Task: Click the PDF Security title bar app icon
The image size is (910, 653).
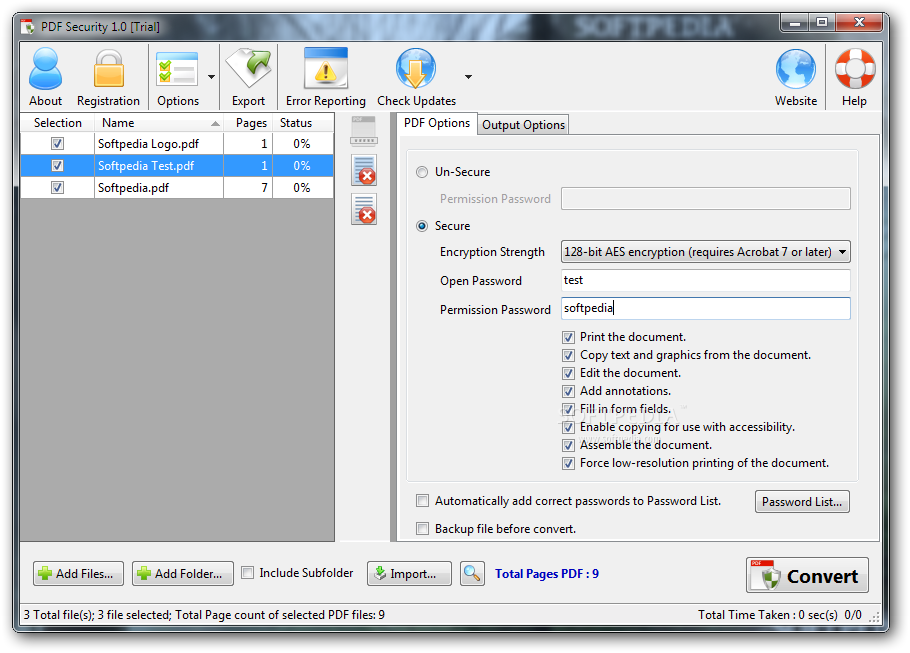Action: click(x=27, y=27)
